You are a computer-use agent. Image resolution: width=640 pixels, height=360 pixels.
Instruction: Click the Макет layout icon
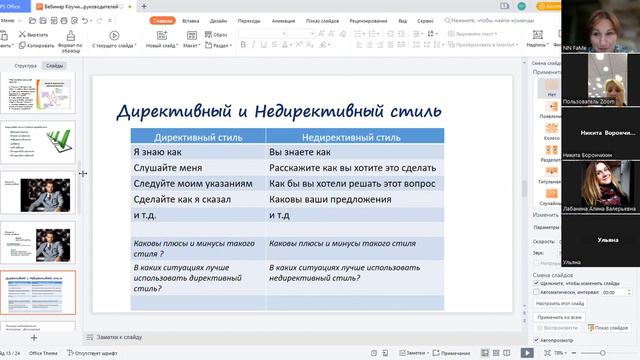pos(191,36)
